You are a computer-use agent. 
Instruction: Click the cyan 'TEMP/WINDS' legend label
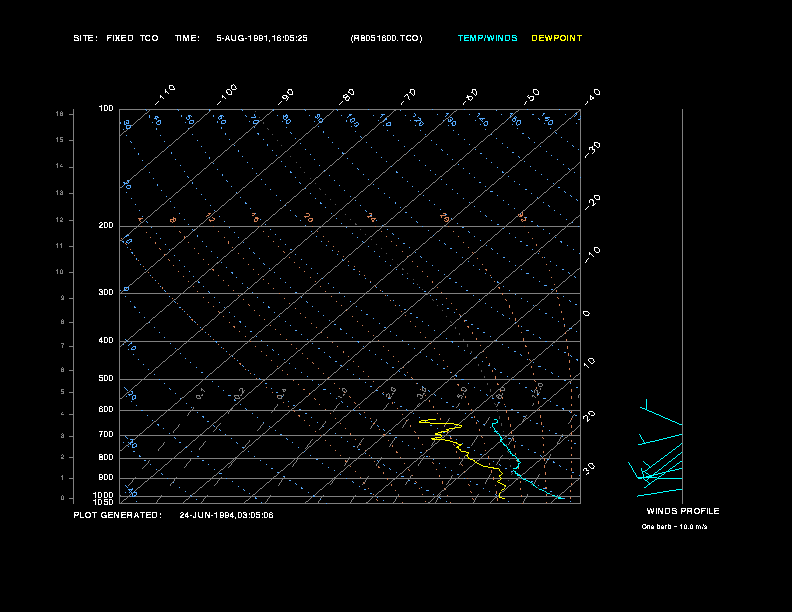[487, 38]
